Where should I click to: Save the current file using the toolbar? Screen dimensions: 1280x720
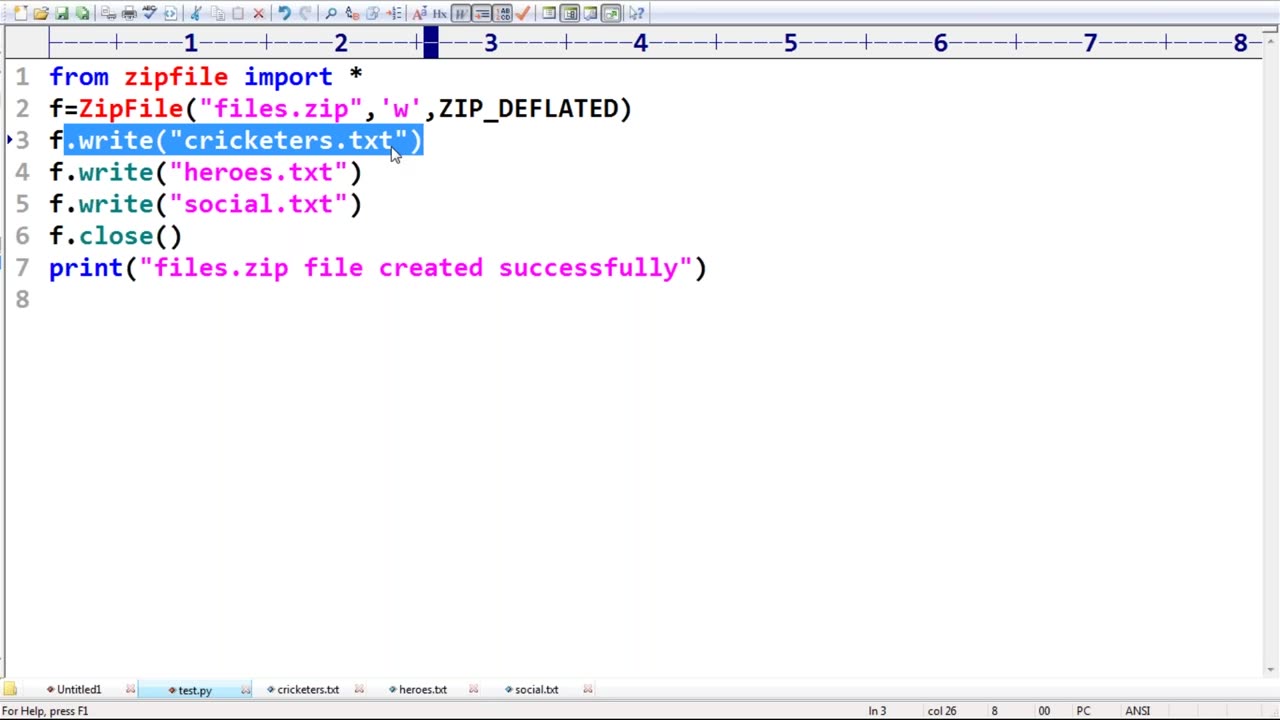pyautogui.click(x=62, y=13)
